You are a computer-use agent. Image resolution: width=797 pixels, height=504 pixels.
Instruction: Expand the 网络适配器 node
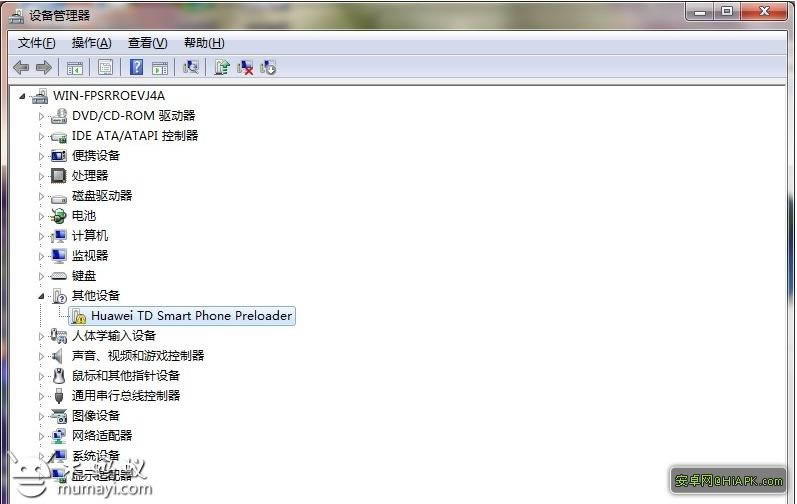42,436
